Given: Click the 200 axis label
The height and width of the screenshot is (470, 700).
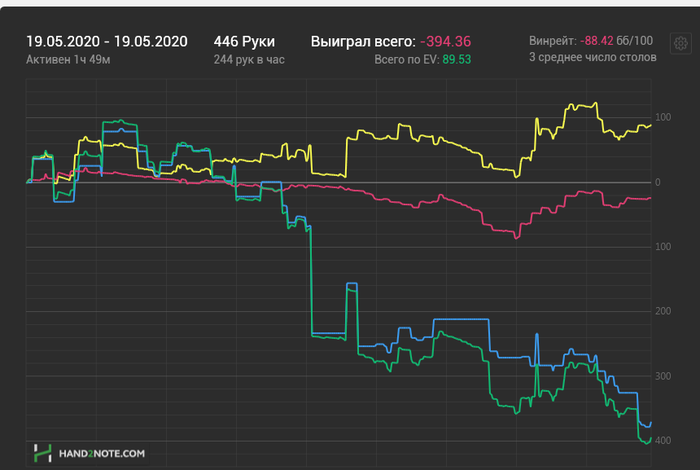Looking at the screenshot, I should tap(663, 311).
